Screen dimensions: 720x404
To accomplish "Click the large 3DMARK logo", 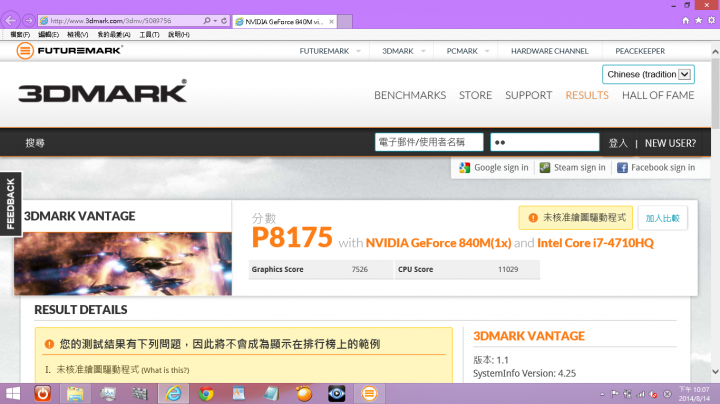I will click(102, 91).
